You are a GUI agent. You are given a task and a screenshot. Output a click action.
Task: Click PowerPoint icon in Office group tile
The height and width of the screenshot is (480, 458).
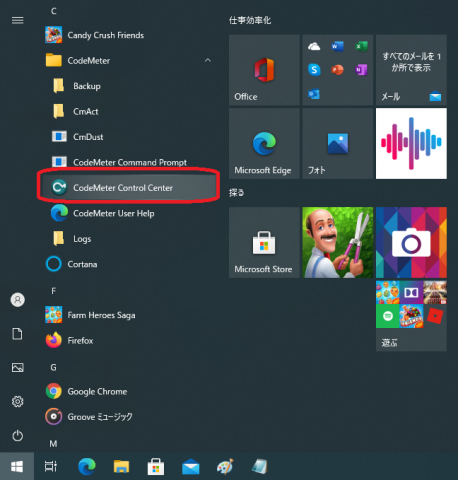(337, 70)
